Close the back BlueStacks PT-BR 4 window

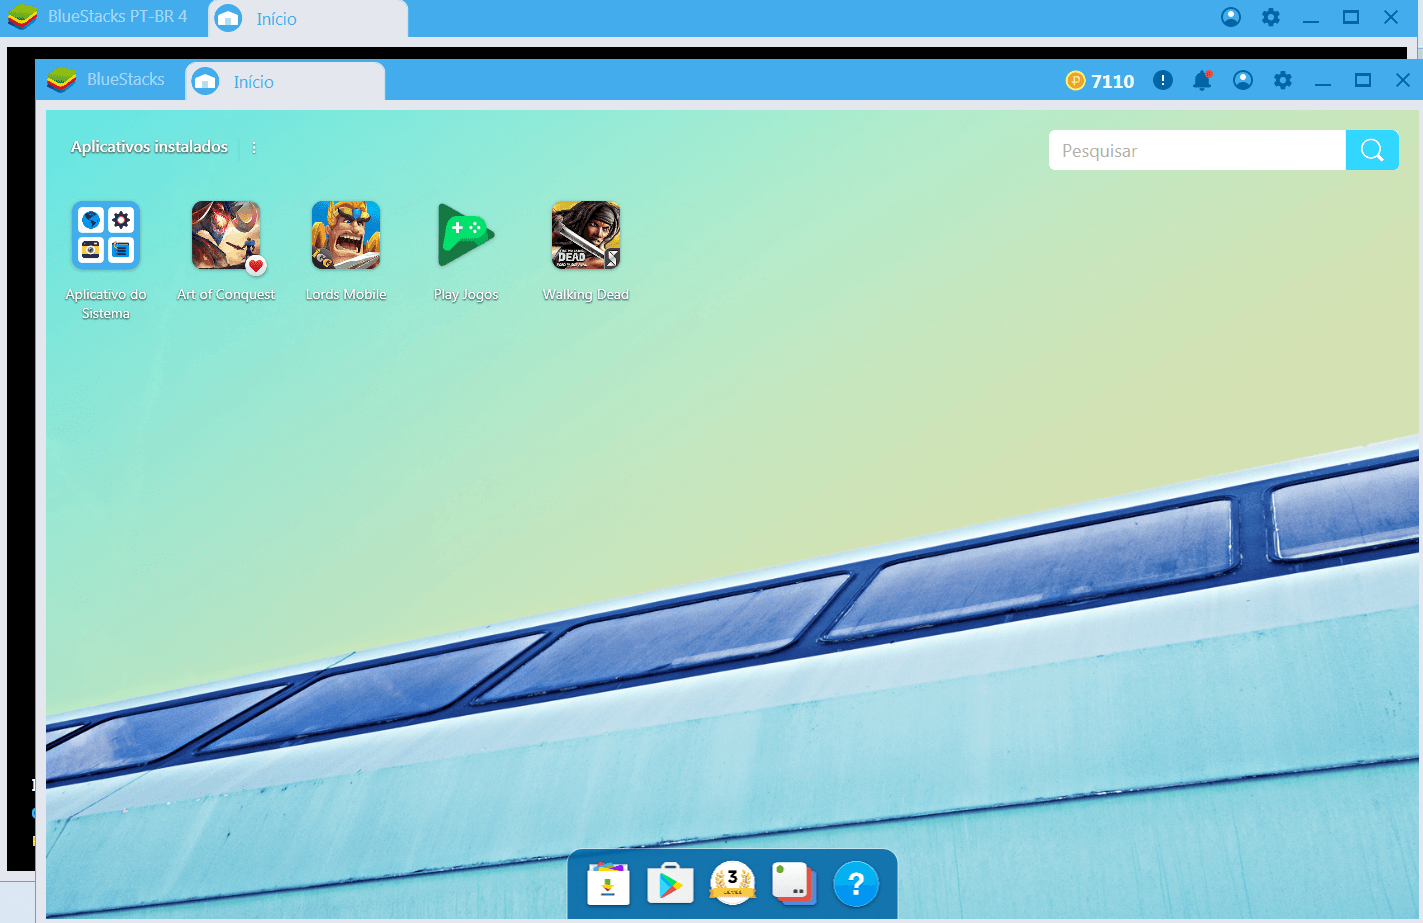pyautogui.click(x=1391, y=17)
